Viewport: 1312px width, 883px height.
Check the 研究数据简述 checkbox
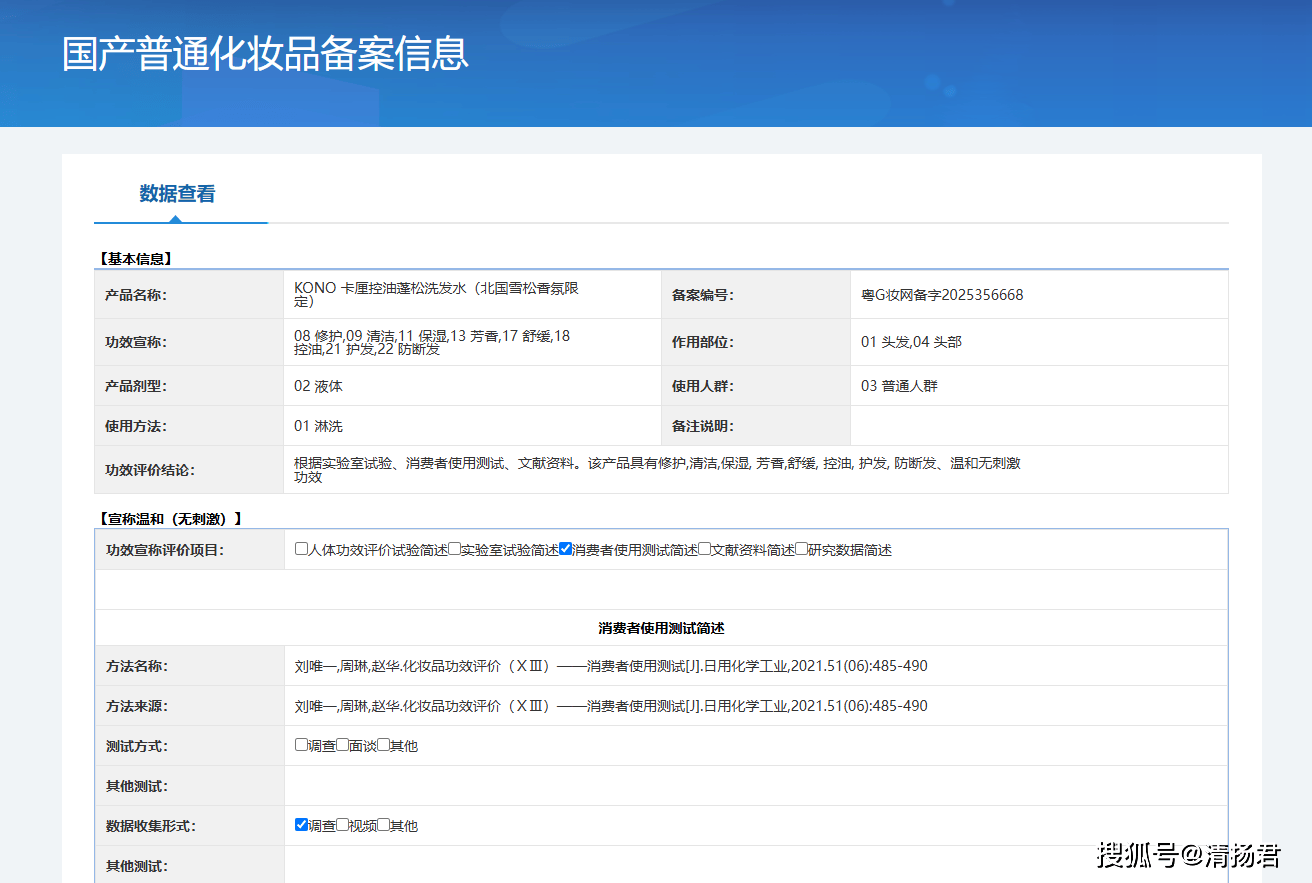[x=802, y=549]
